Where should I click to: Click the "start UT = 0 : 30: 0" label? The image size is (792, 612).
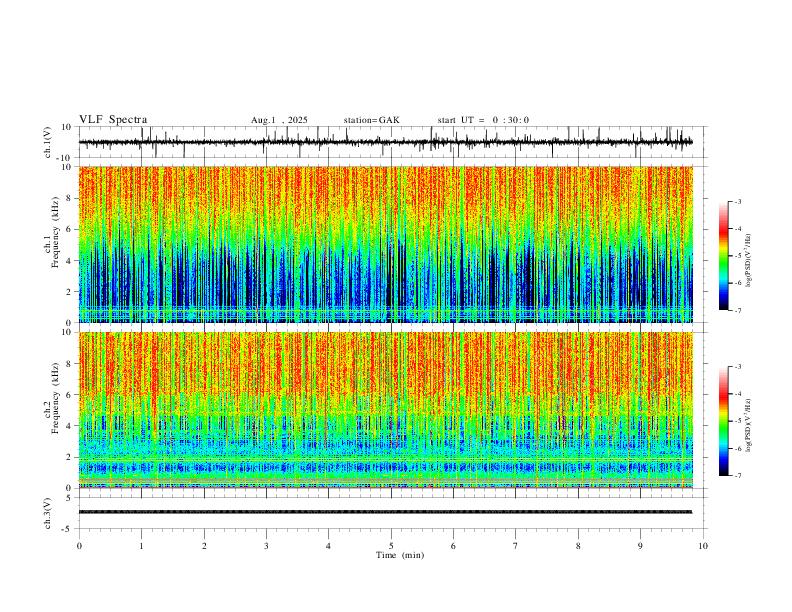click(x=483, y=120)
